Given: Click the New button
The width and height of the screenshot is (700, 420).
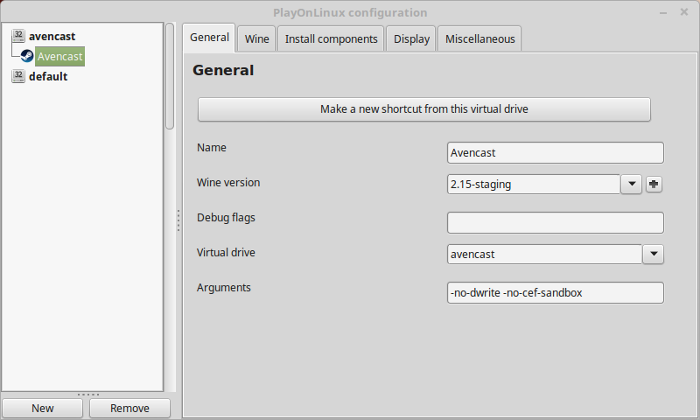Looking at the screenshot, I should [42, 408].
